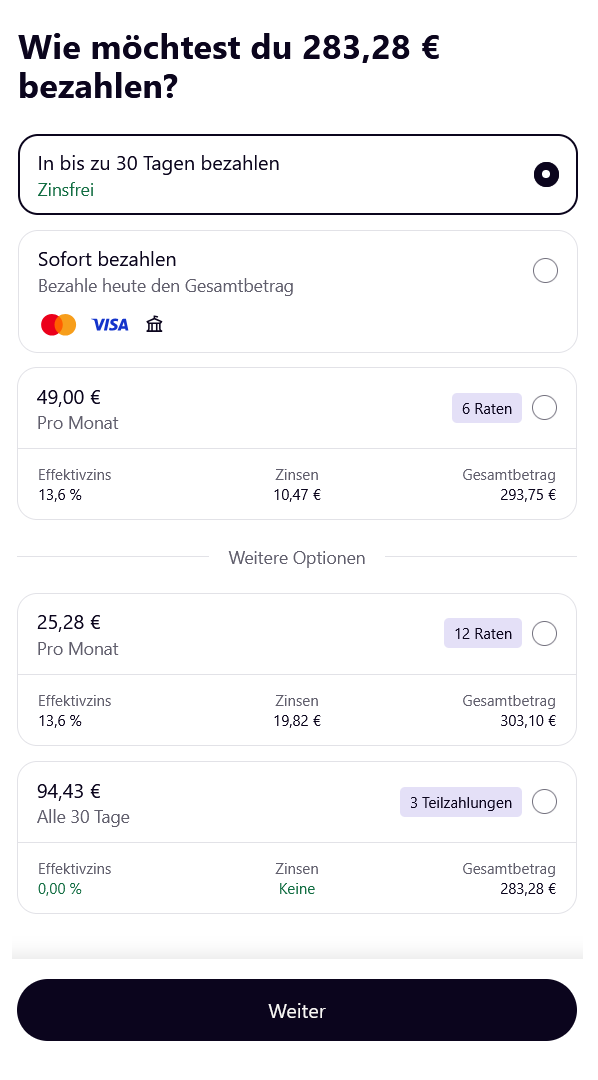Click the 6 Raten badge
The width and height of the screenshot is (598, 1080).
pyautogui.click(x=487, y=408)
